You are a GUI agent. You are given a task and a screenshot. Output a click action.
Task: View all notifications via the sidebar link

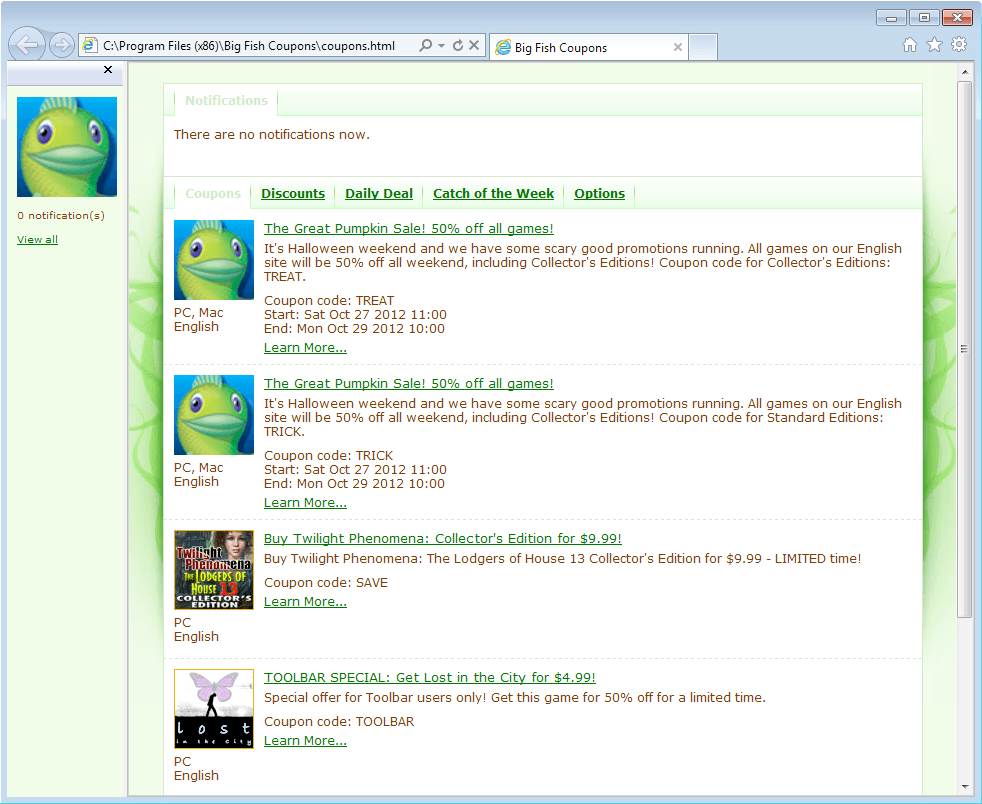pos(37,239)
